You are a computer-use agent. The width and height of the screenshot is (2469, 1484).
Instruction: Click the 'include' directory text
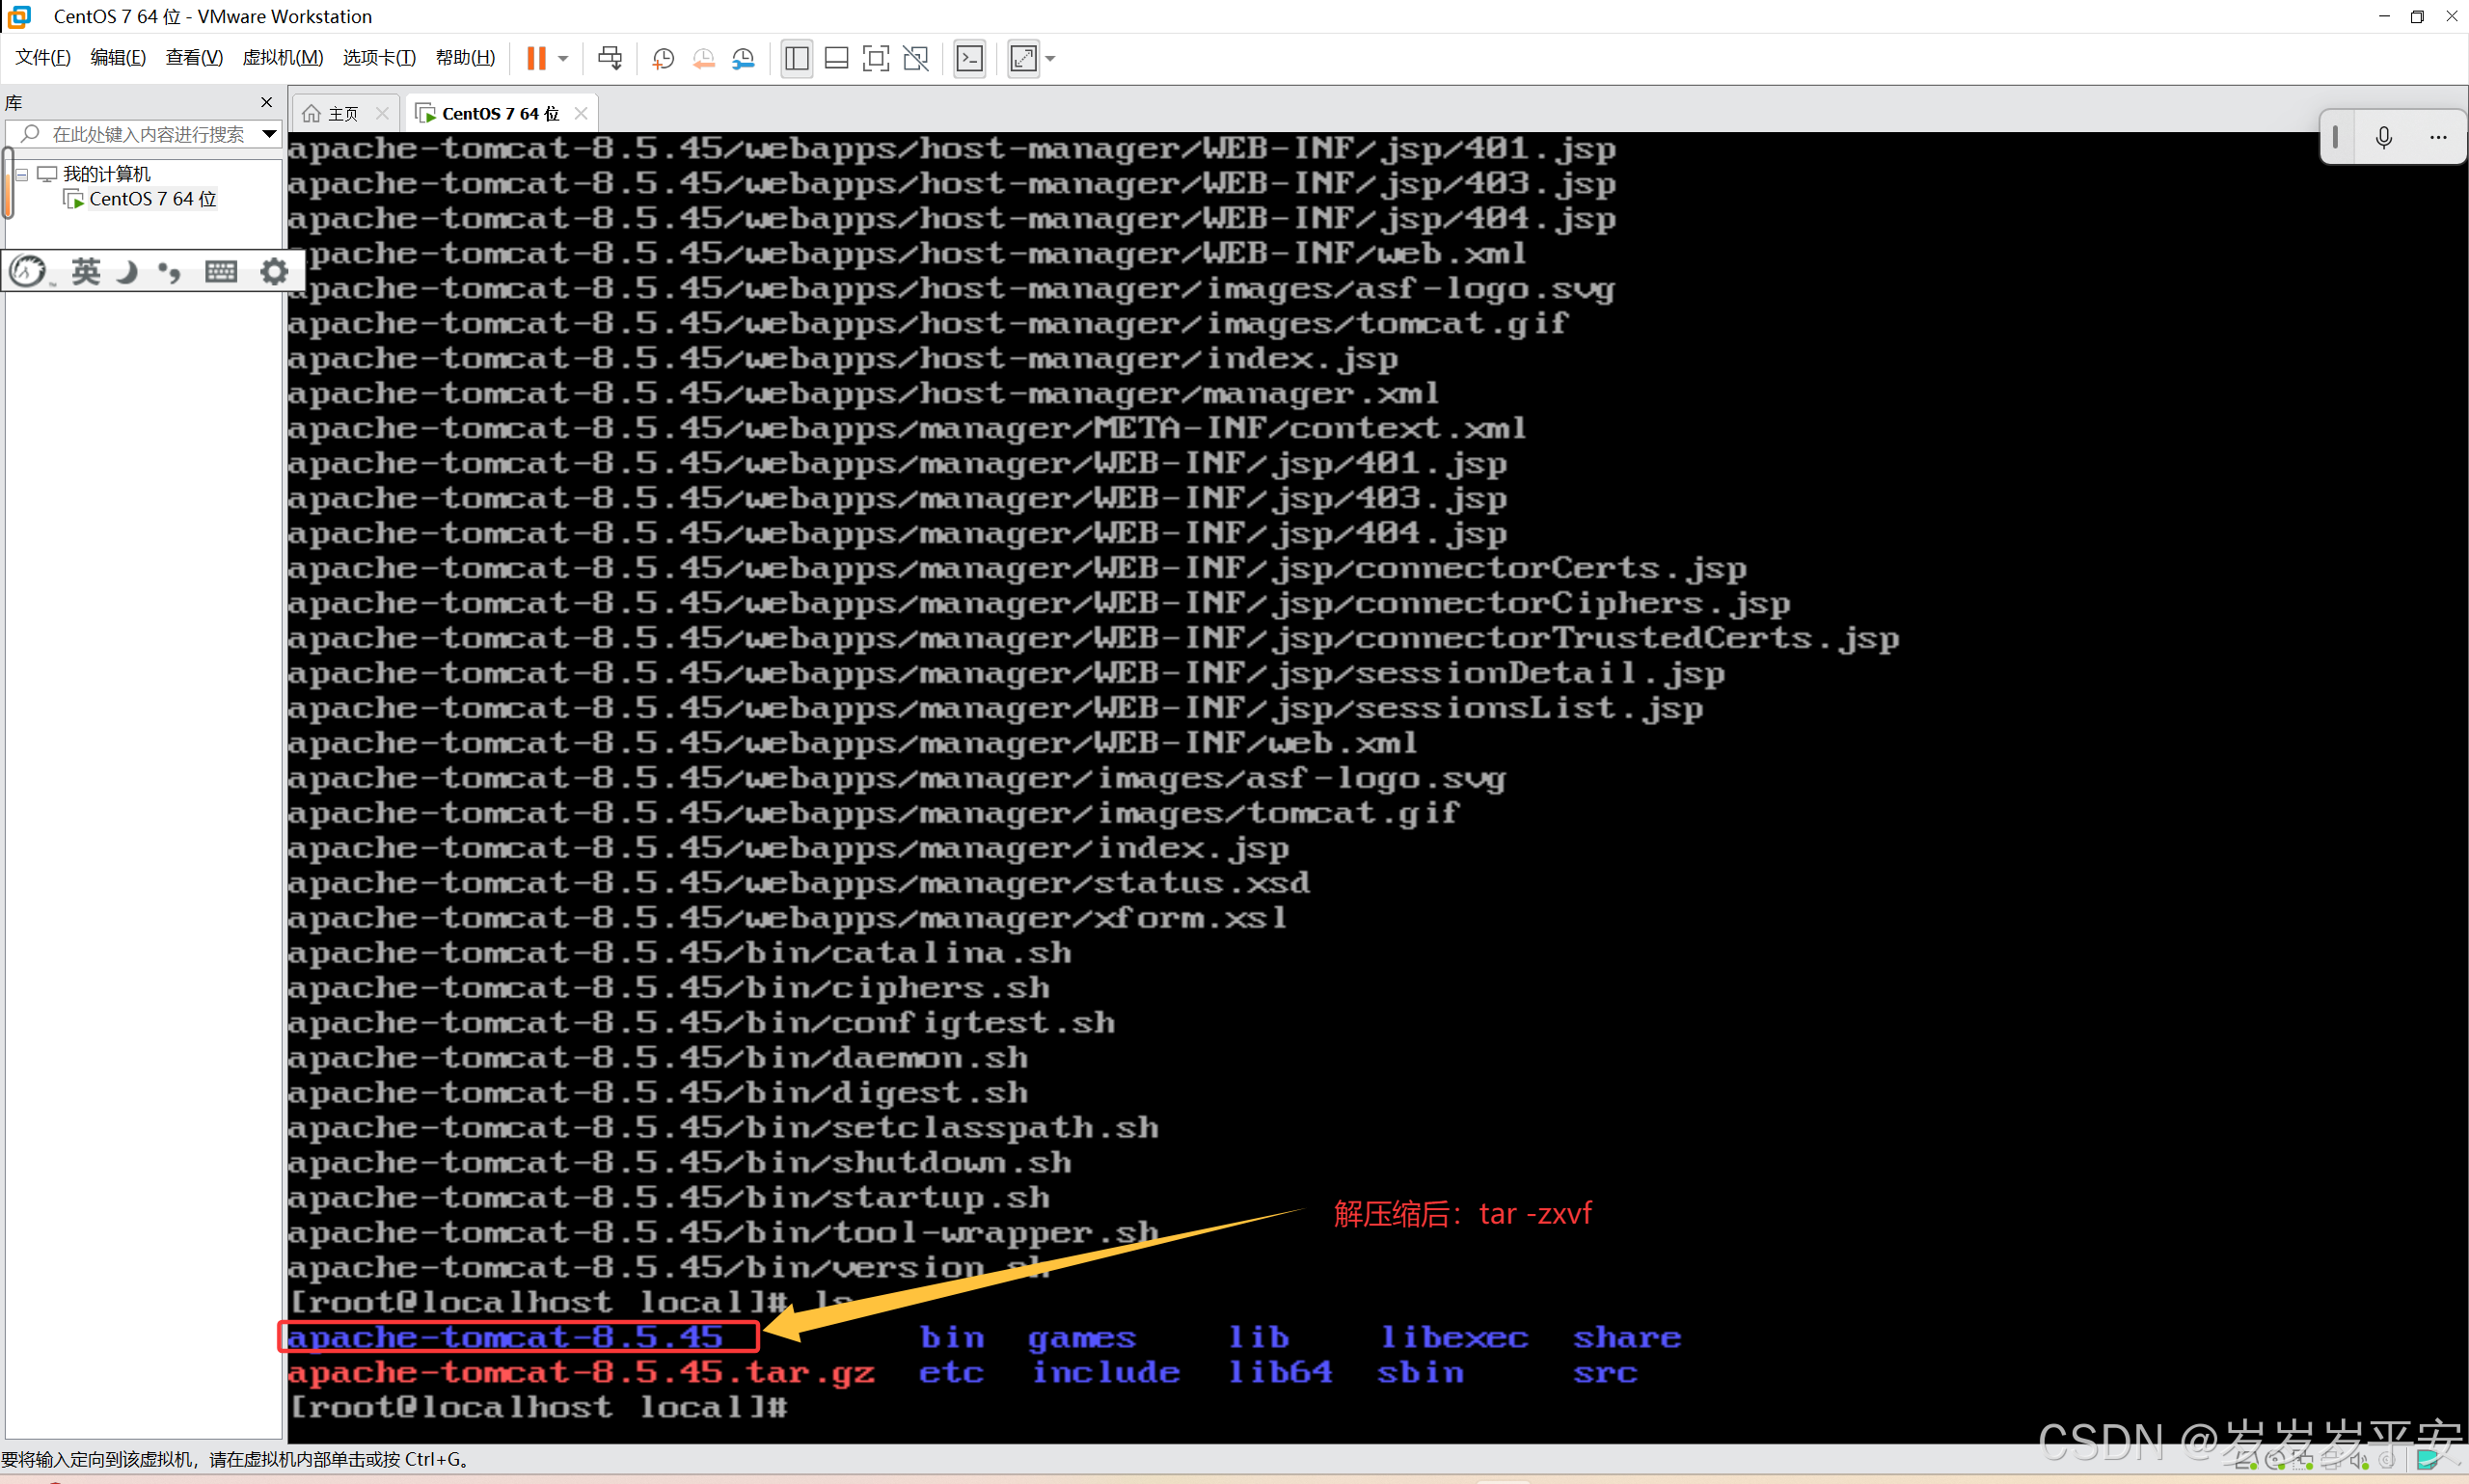point(1106,1372)
